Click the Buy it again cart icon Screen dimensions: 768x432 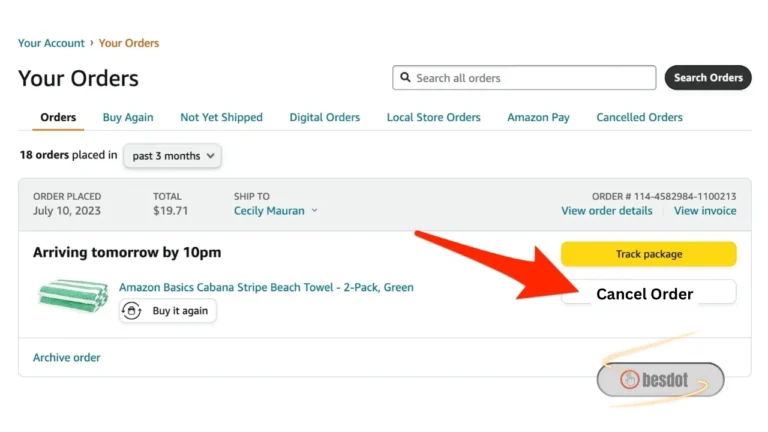tap(131, 311)
